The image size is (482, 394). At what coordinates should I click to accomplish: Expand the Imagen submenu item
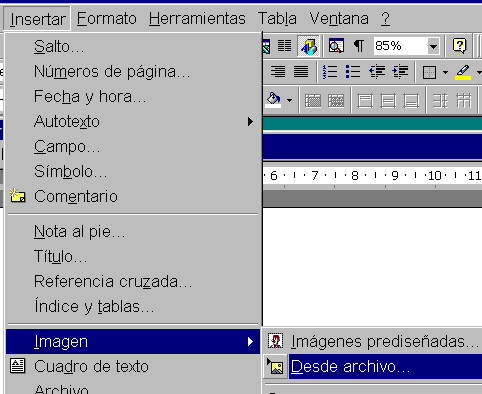click(133, 341)
